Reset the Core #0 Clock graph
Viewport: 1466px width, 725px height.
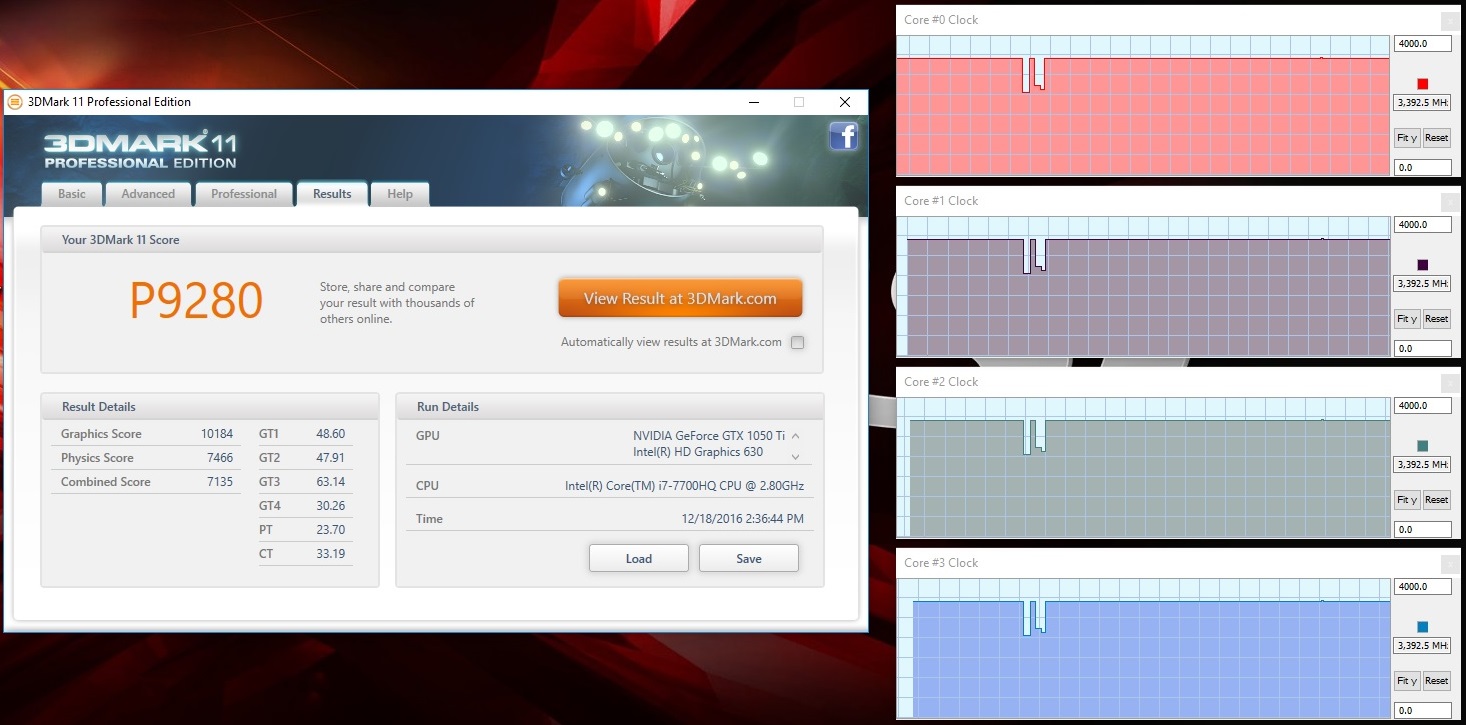(1436, 138)
